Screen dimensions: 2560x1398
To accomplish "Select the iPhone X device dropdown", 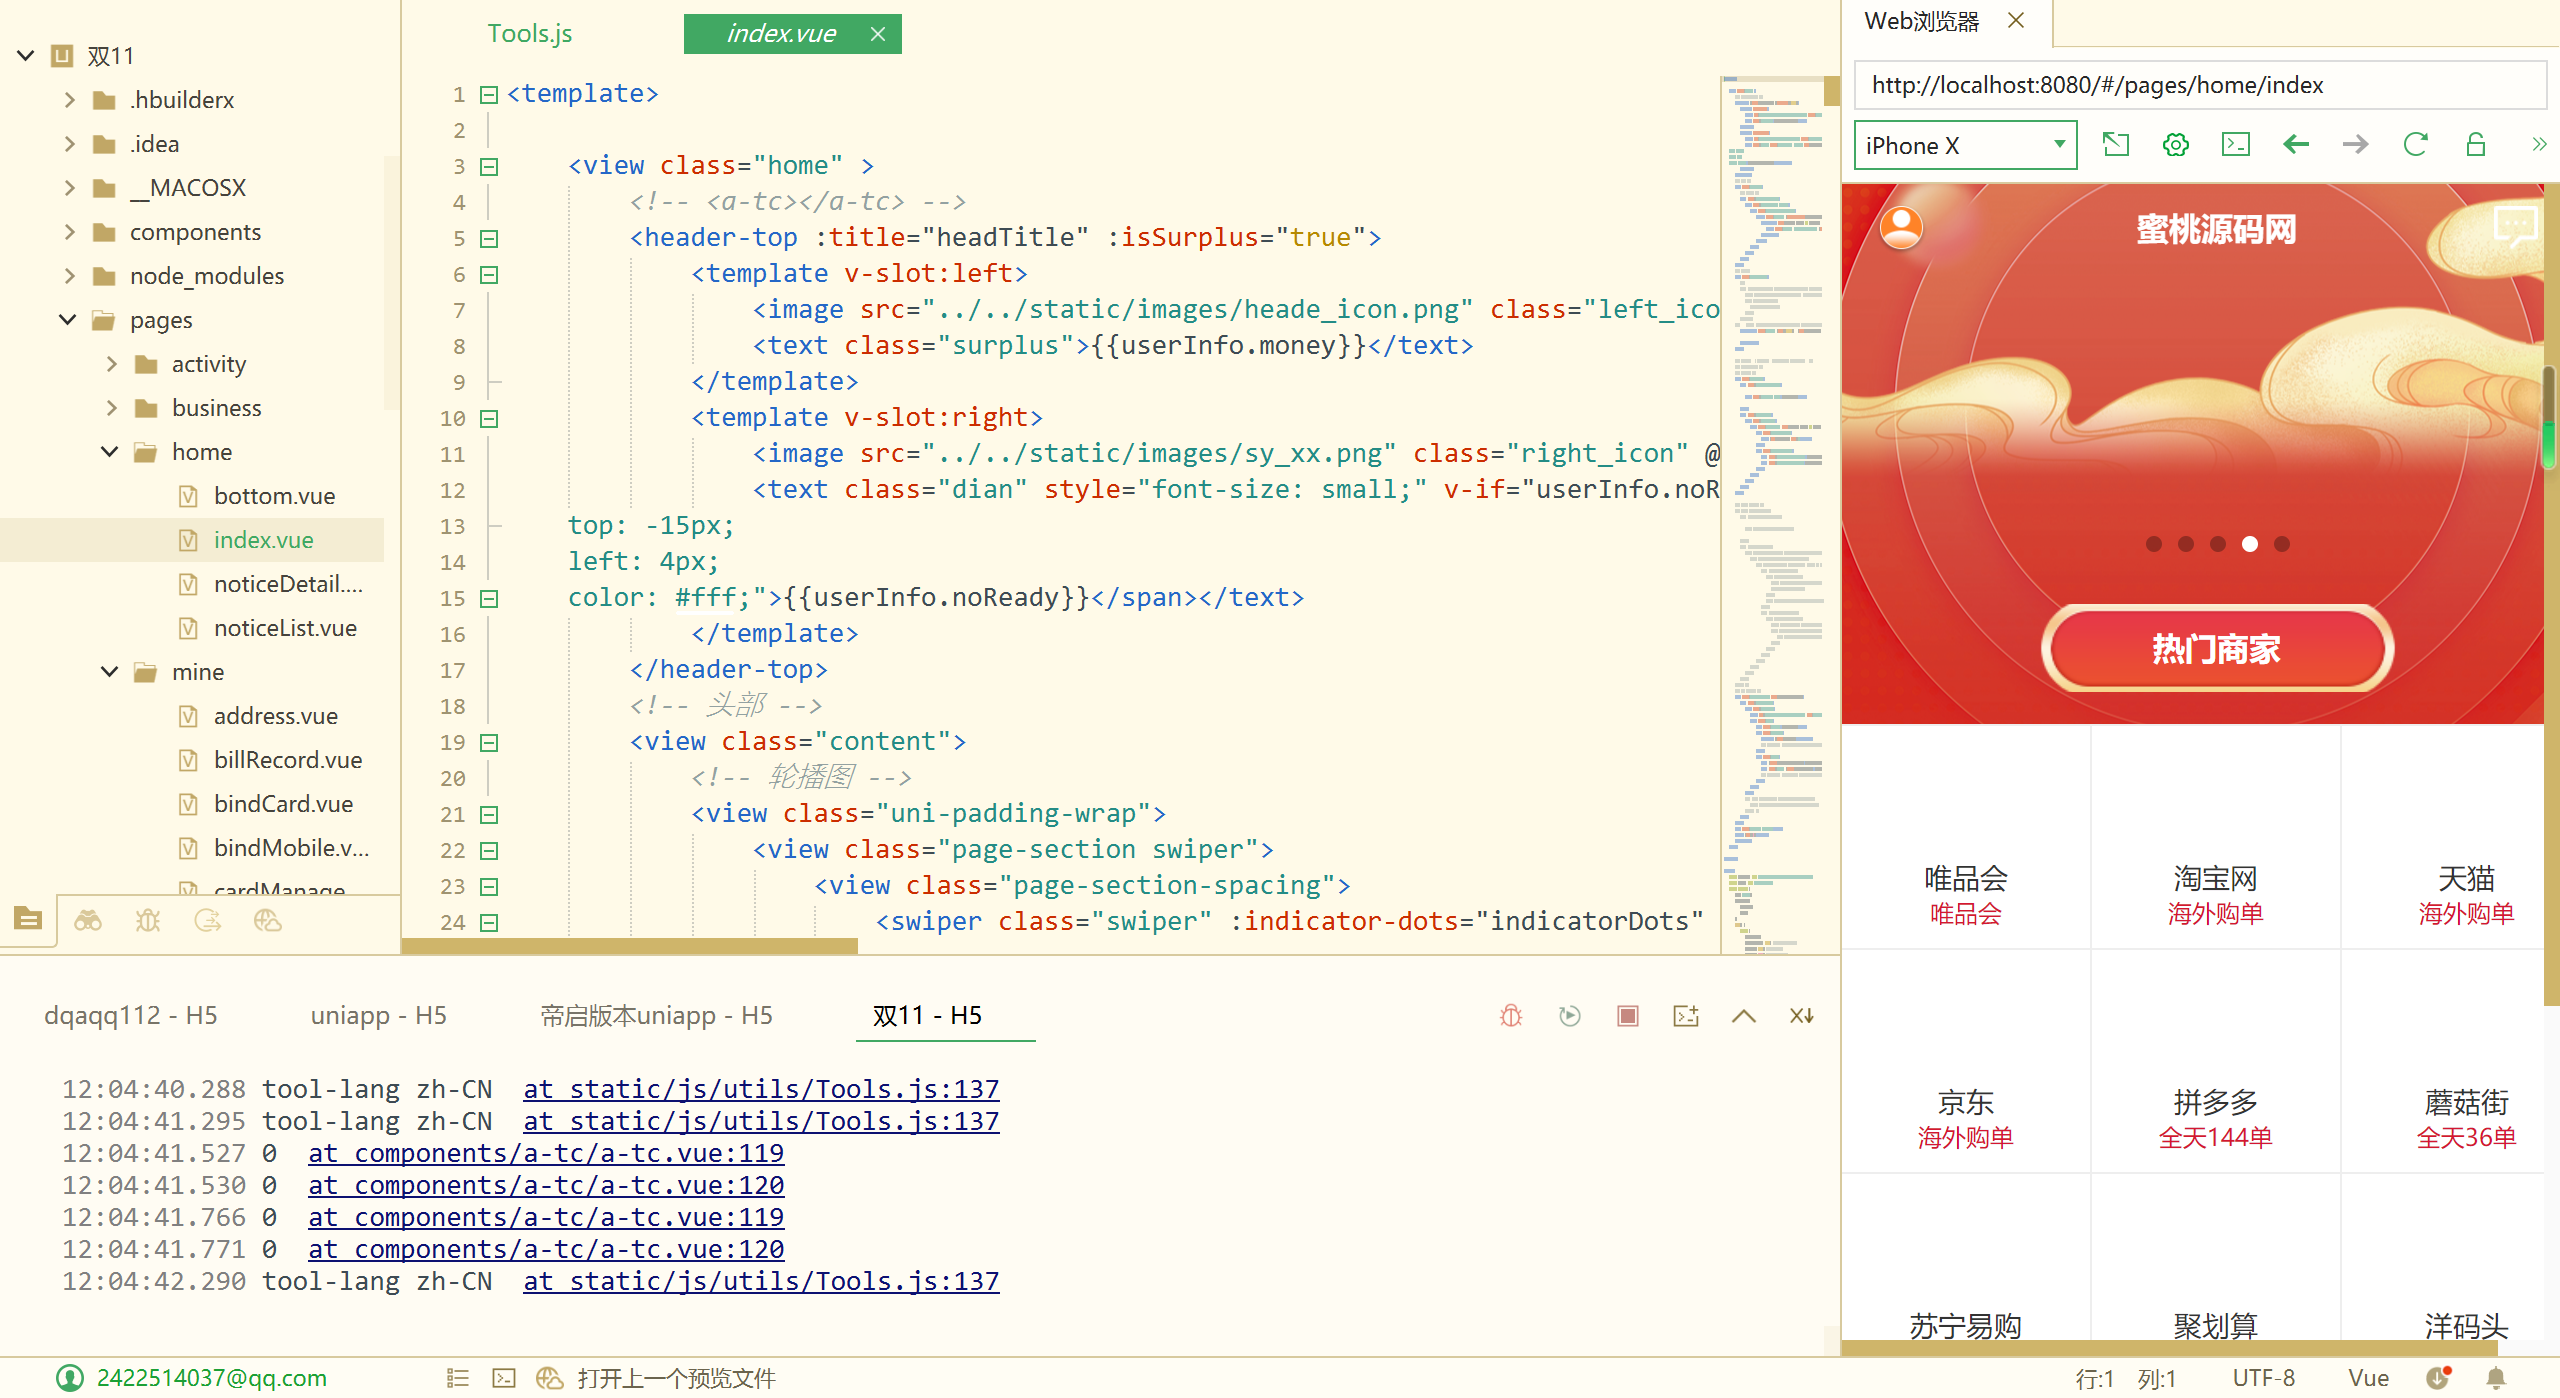I will click(1963, 145).
